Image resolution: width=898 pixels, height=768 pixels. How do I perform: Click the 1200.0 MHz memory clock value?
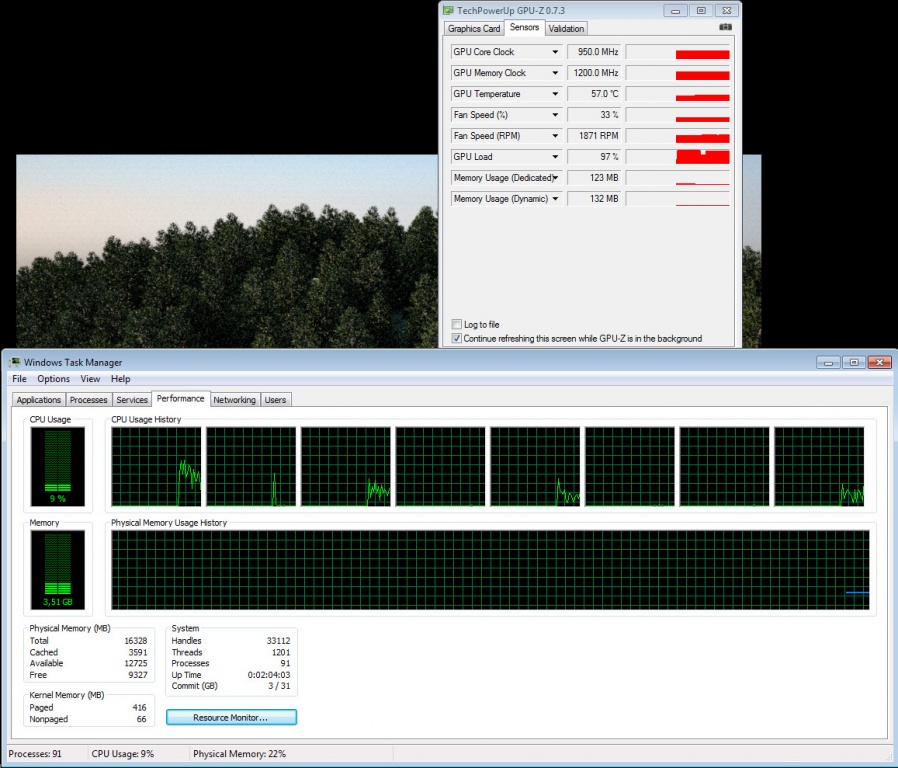point(594,73)
